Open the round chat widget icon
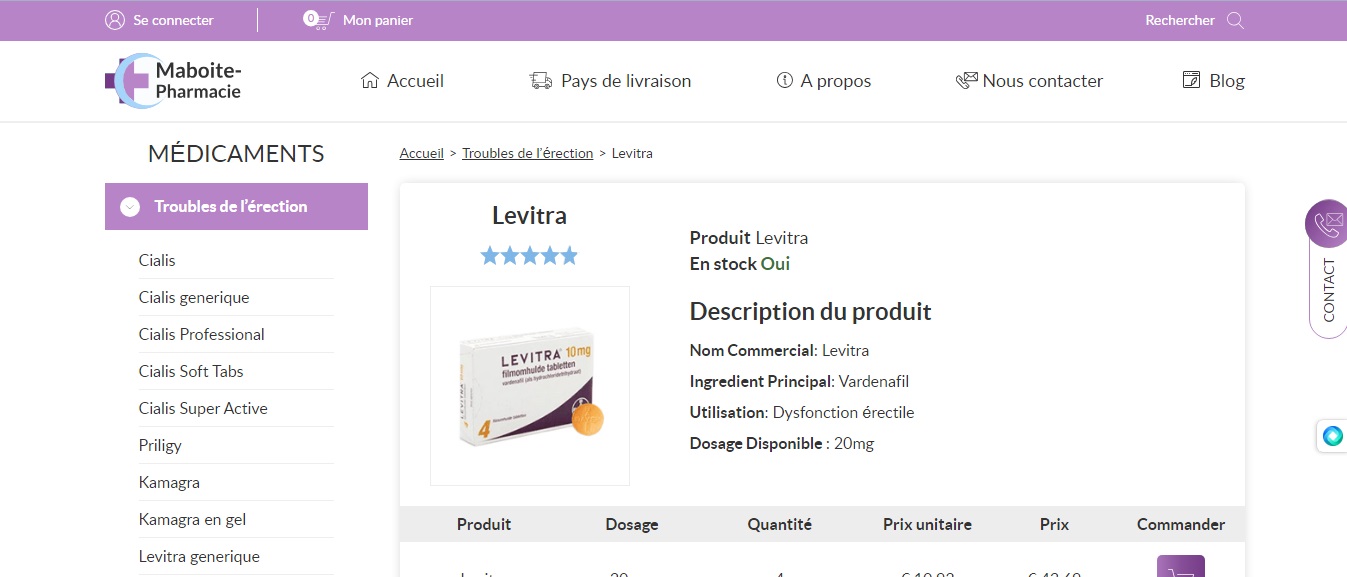1347x577 pixels. [x=1332, y=436]
